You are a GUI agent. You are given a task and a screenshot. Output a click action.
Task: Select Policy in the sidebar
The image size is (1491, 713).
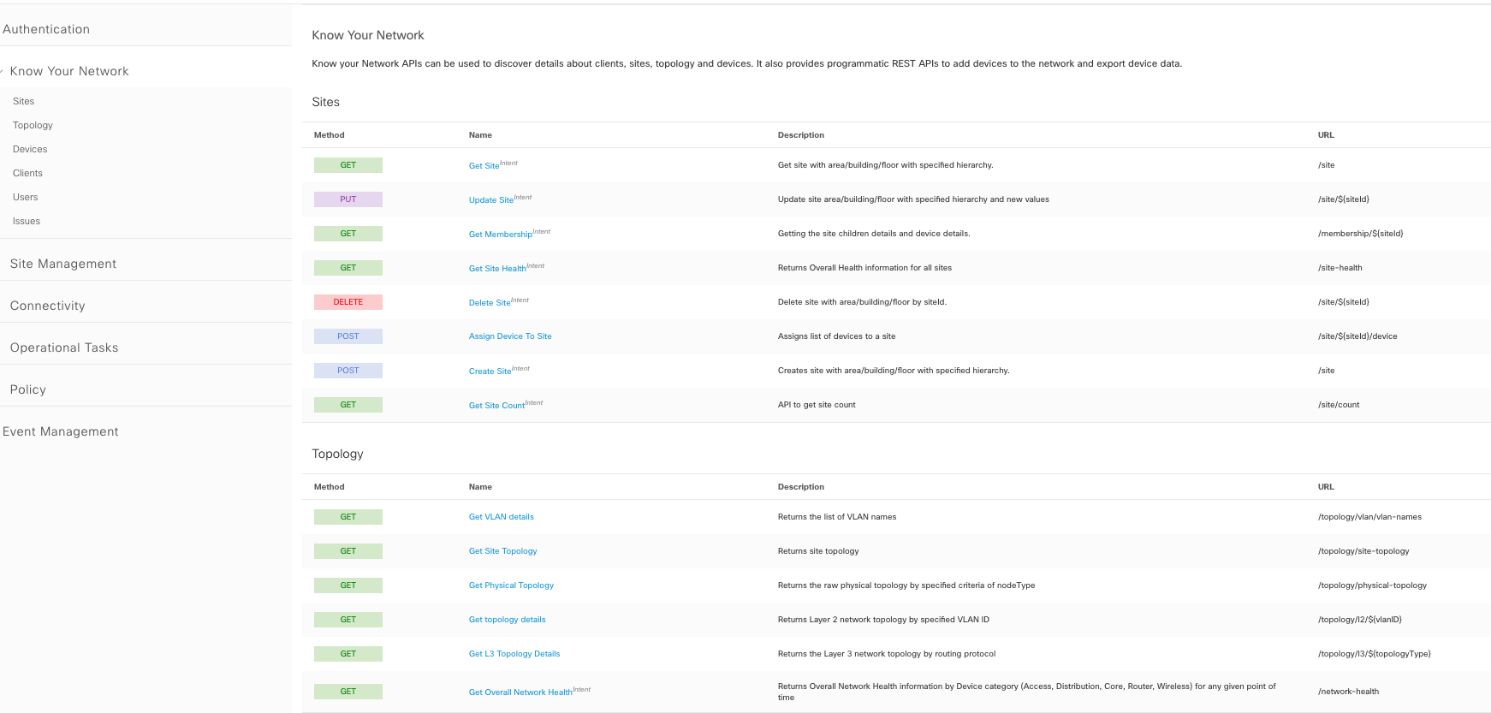28,390
